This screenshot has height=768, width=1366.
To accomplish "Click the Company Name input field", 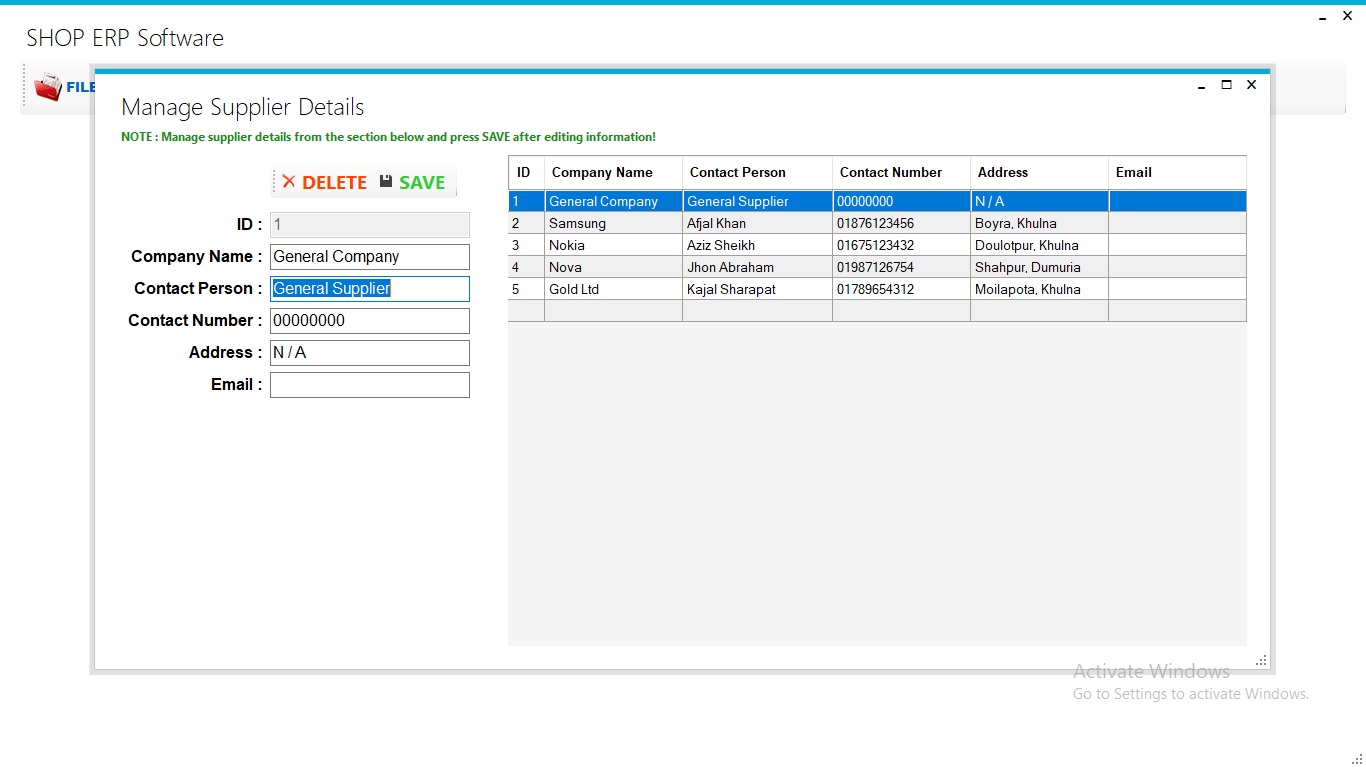I will tap(369, 257).
